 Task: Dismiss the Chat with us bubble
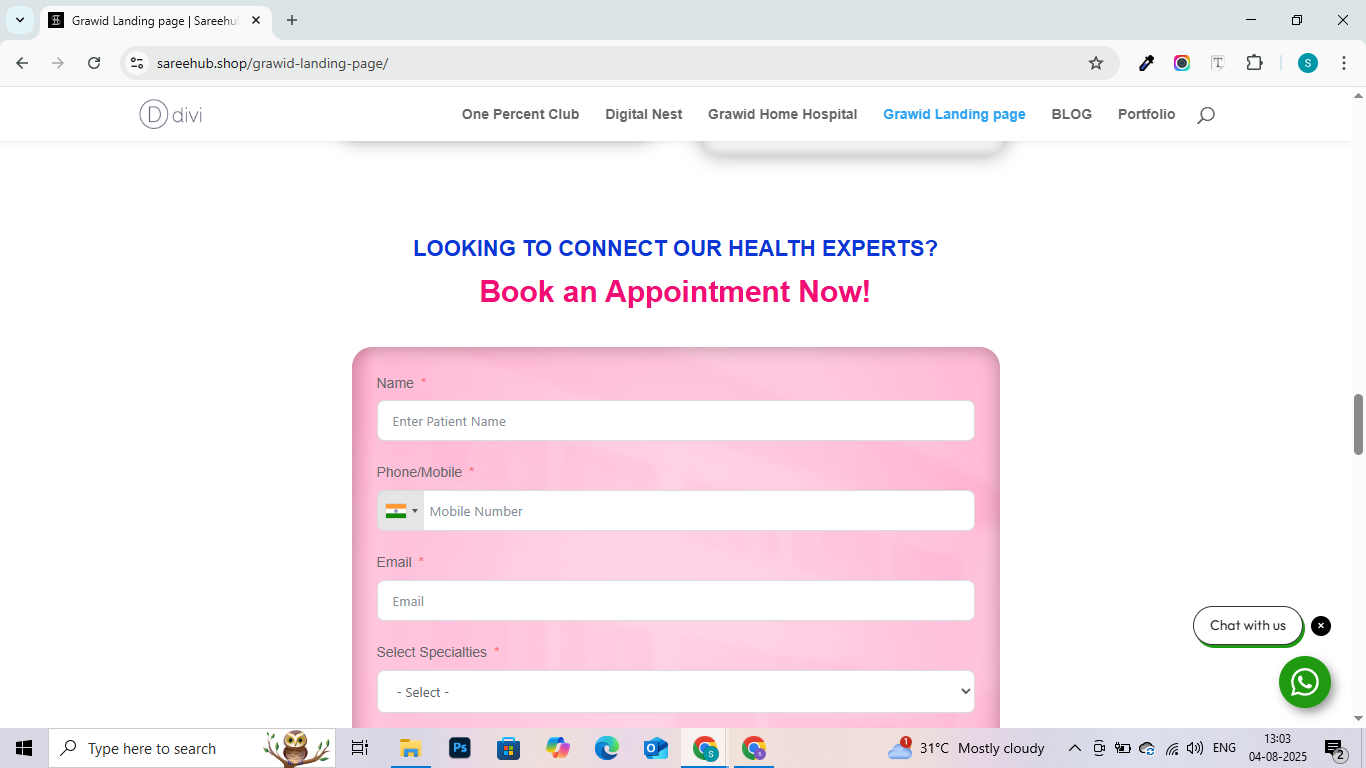tap(1321, 626)
